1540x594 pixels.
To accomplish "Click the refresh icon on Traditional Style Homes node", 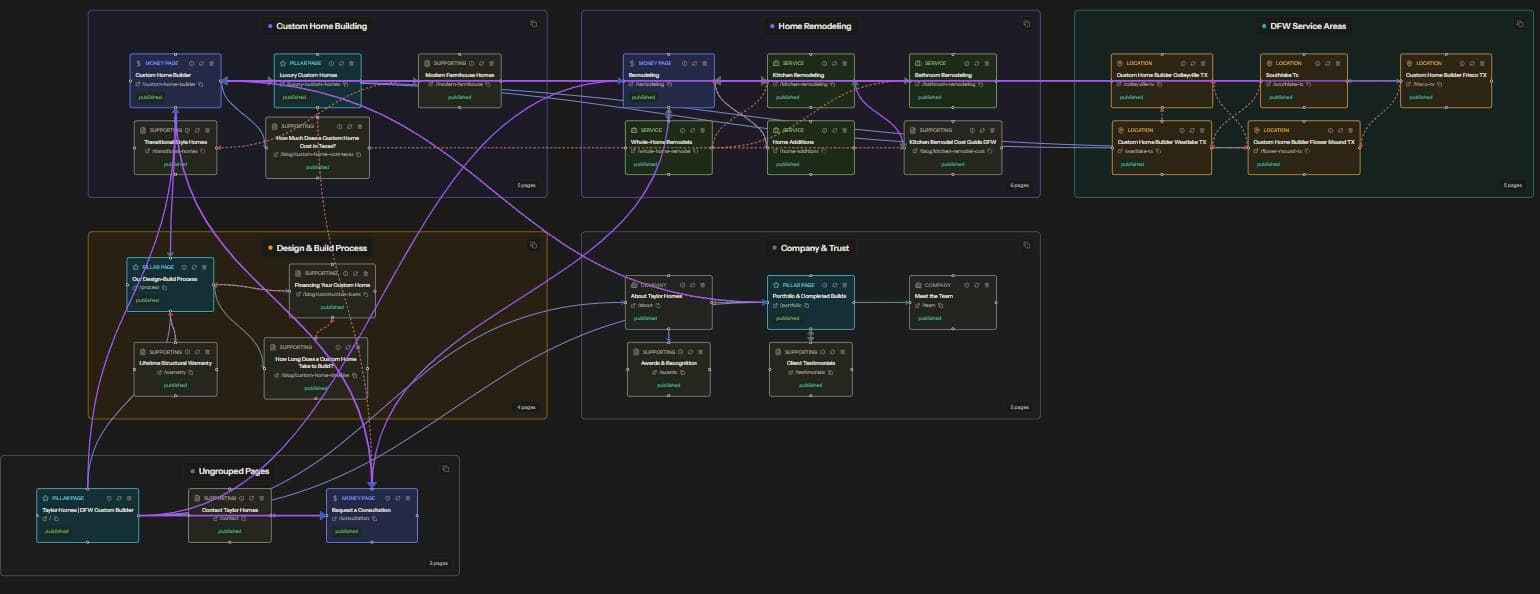I will coord(197,130).
